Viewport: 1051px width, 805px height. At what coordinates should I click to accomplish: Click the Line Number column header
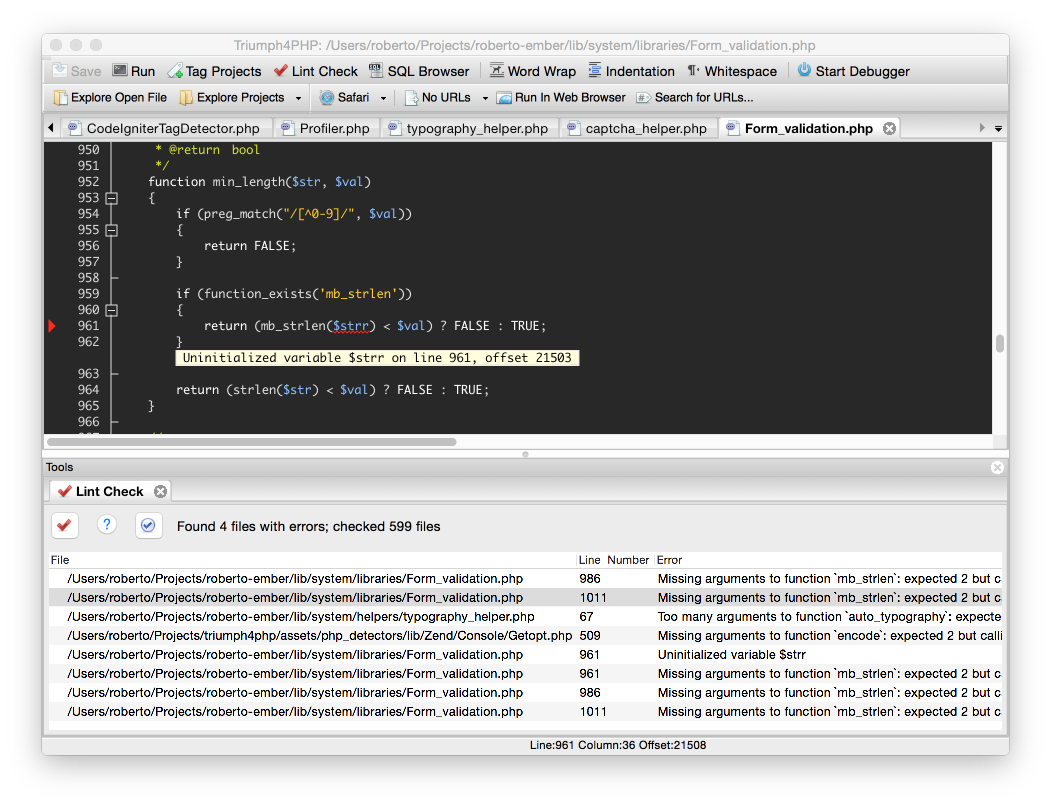(x=613, y=560)
